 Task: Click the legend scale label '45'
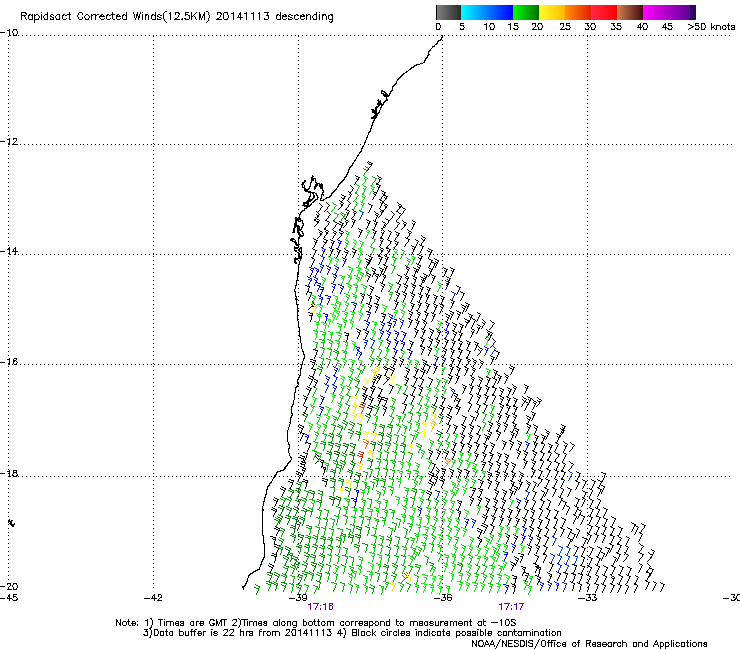(x=667, y=27)
